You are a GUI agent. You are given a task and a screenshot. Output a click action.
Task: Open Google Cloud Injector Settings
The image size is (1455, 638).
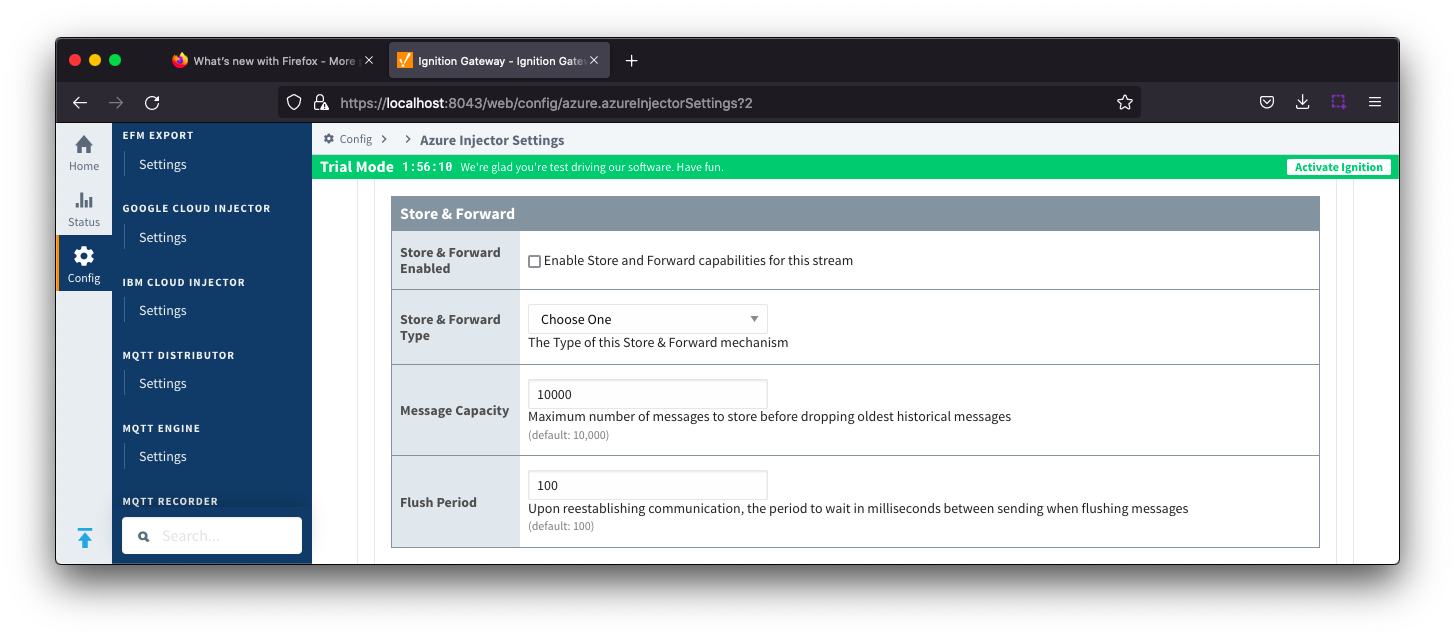click(x=163, y=238)
